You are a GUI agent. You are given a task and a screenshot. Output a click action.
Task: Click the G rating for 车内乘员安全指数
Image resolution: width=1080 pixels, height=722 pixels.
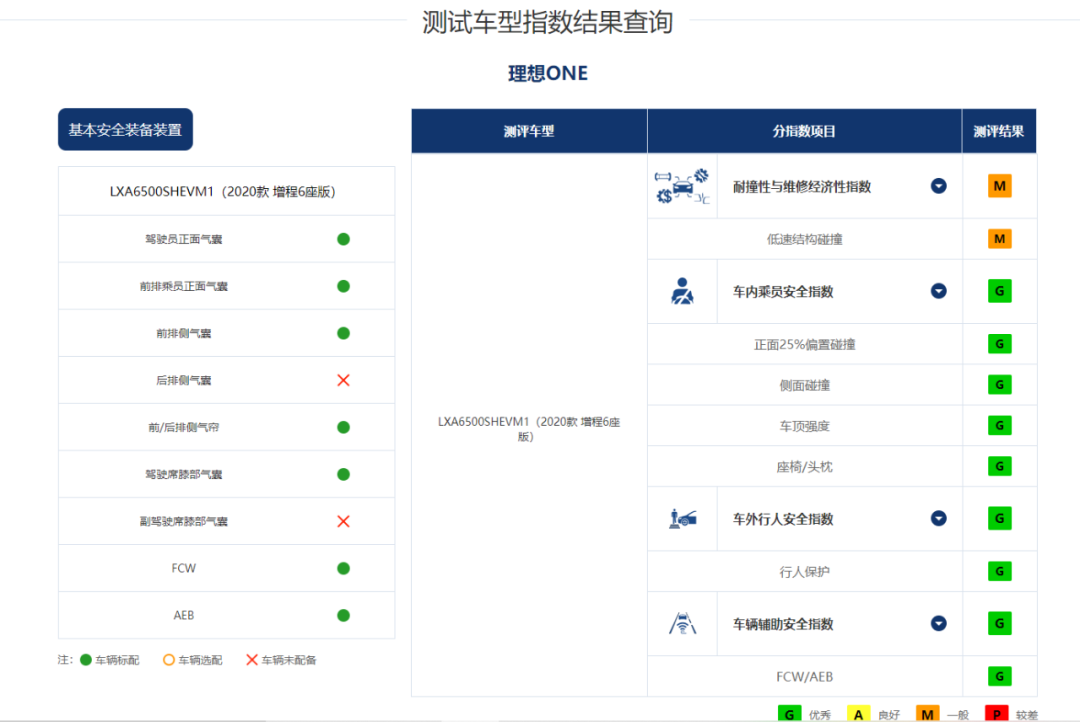999,291
